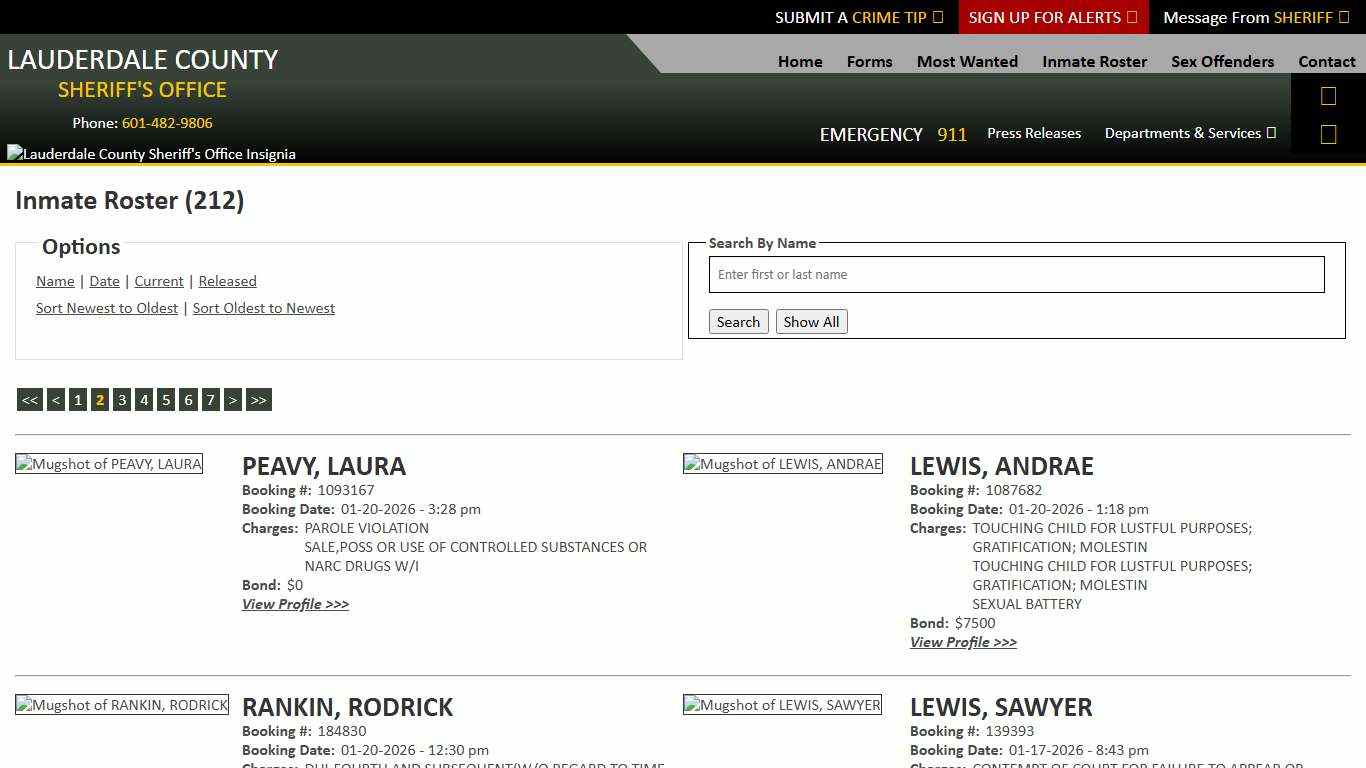The height and width of the screenshot is (768, 1366).
Task: Click Show All to list every inmate
Action: [811, 321]
